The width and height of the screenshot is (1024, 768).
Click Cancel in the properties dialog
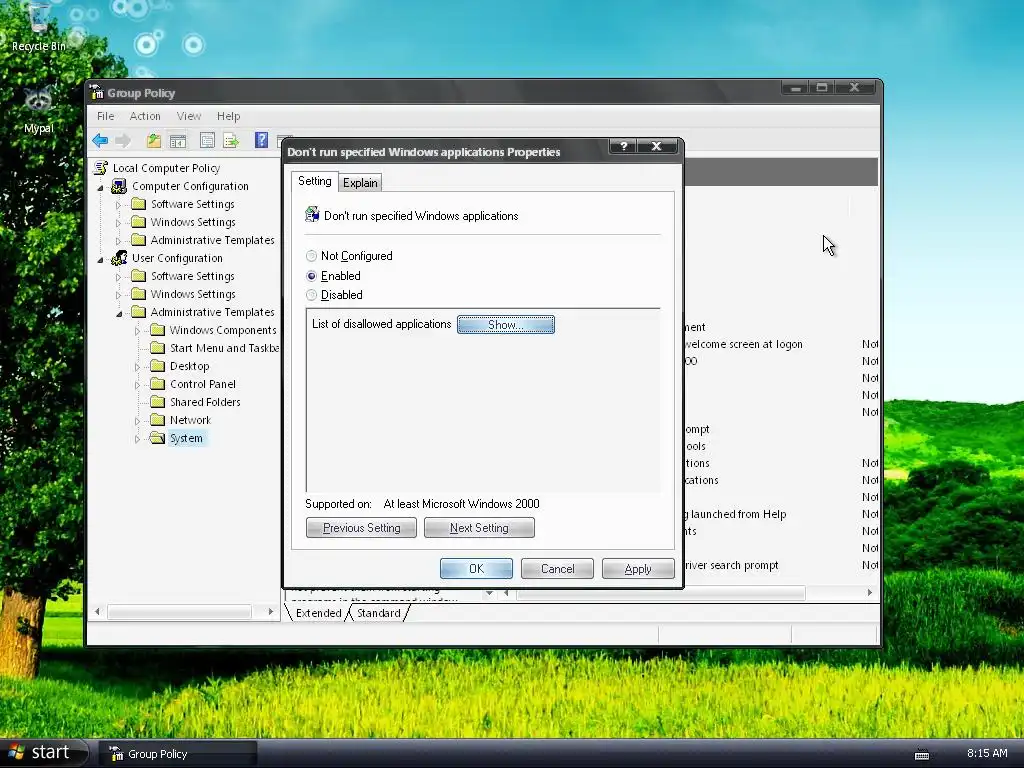[557, 569]
